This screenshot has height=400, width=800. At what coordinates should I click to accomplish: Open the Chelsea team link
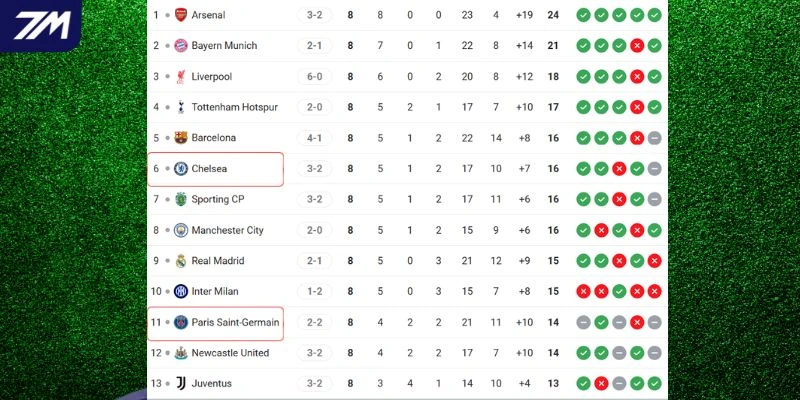[x=209, y=169]
